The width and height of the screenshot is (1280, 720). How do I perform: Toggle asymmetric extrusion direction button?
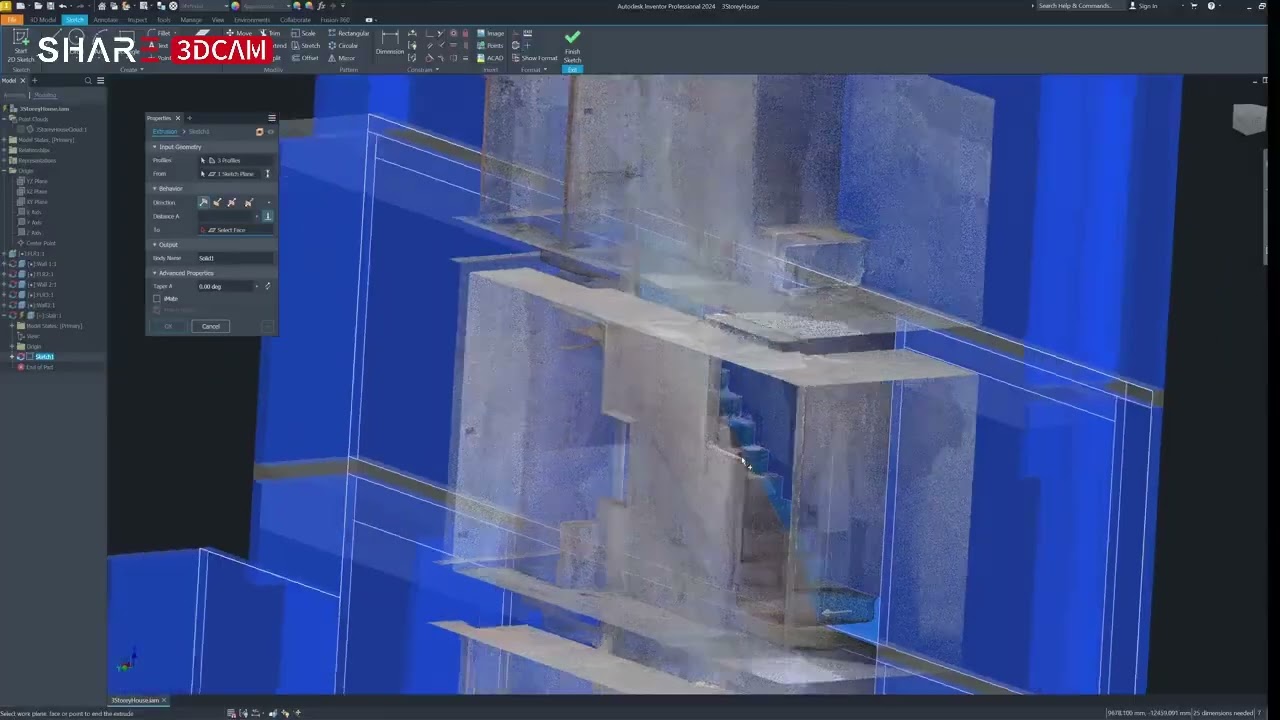[x=248, y=202]
